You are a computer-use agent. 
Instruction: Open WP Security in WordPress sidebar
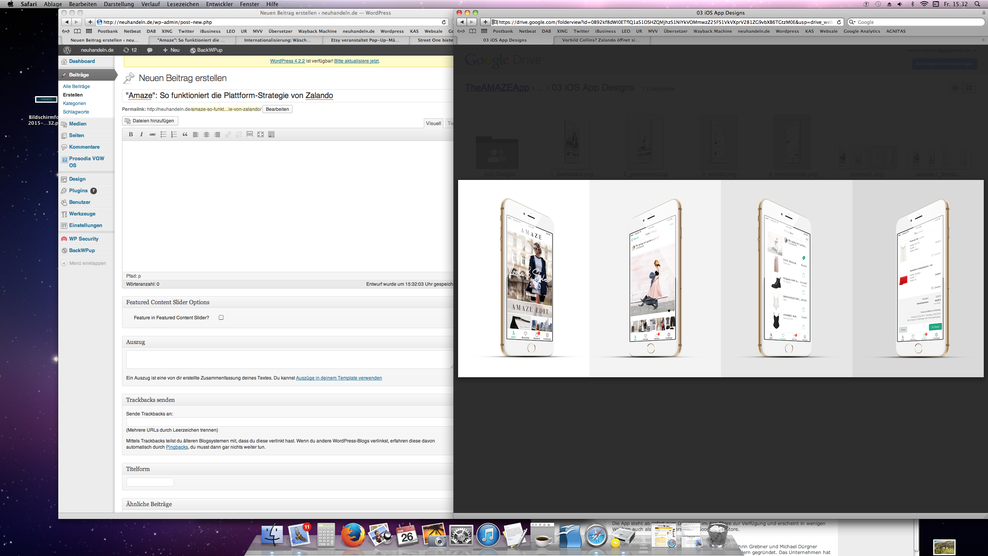pos(84,239)
